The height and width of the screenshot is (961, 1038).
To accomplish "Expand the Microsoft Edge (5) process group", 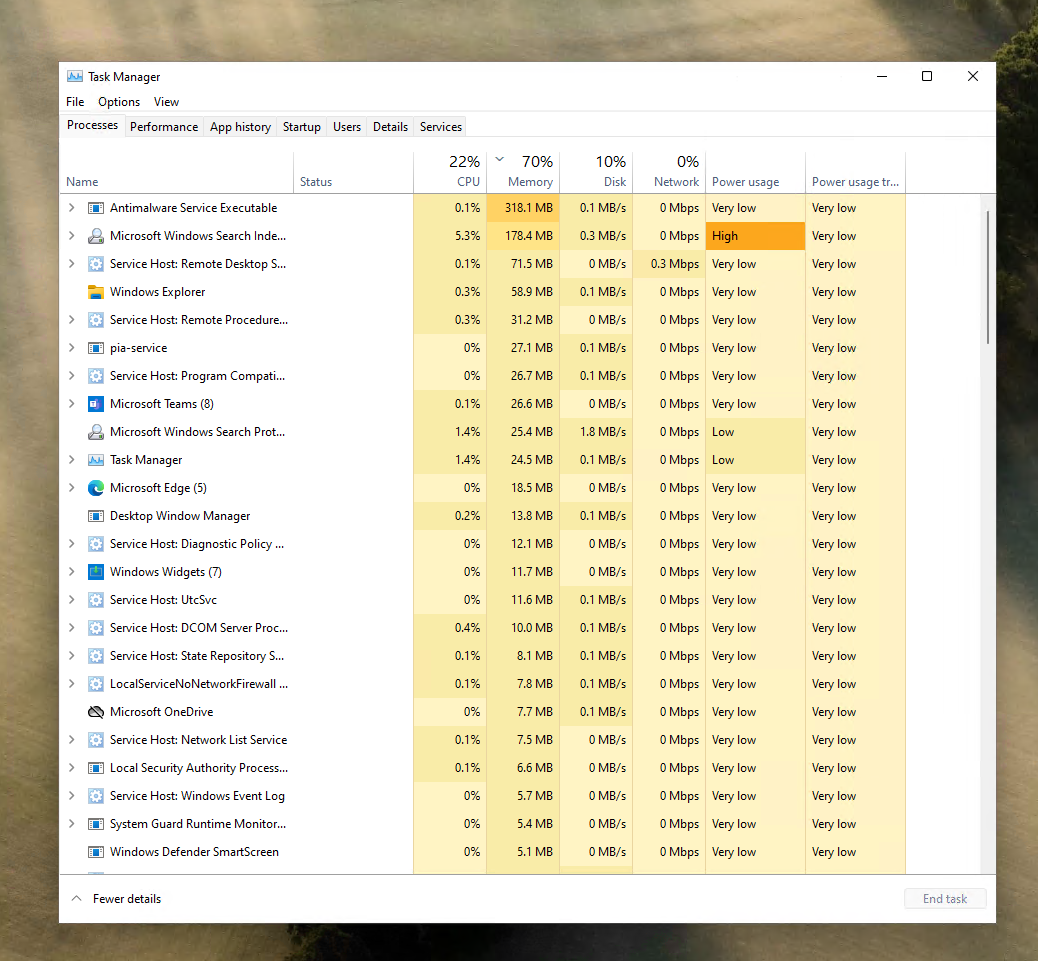I will (x=71, y=488).
